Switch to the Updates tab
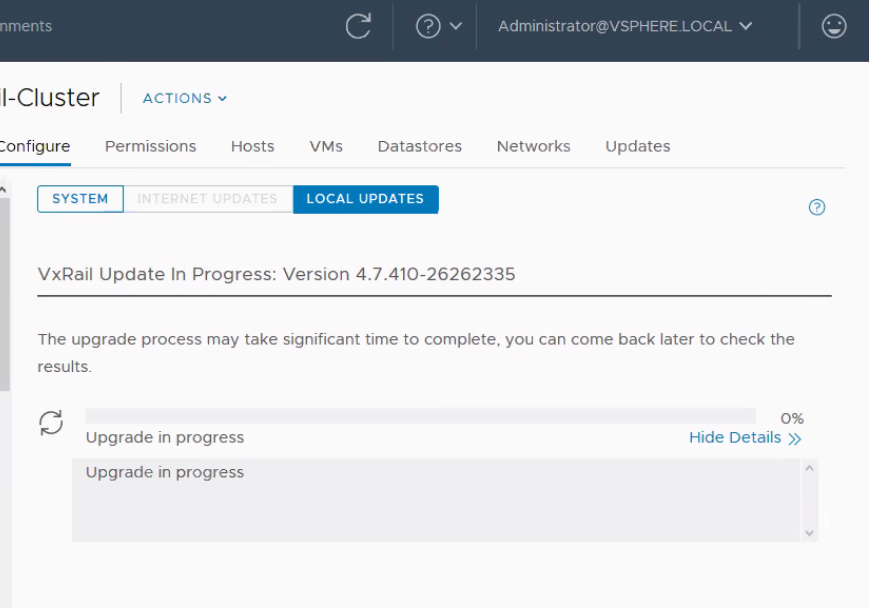The width and height of the screenshot is (869, 608). [x=637, y=146]
